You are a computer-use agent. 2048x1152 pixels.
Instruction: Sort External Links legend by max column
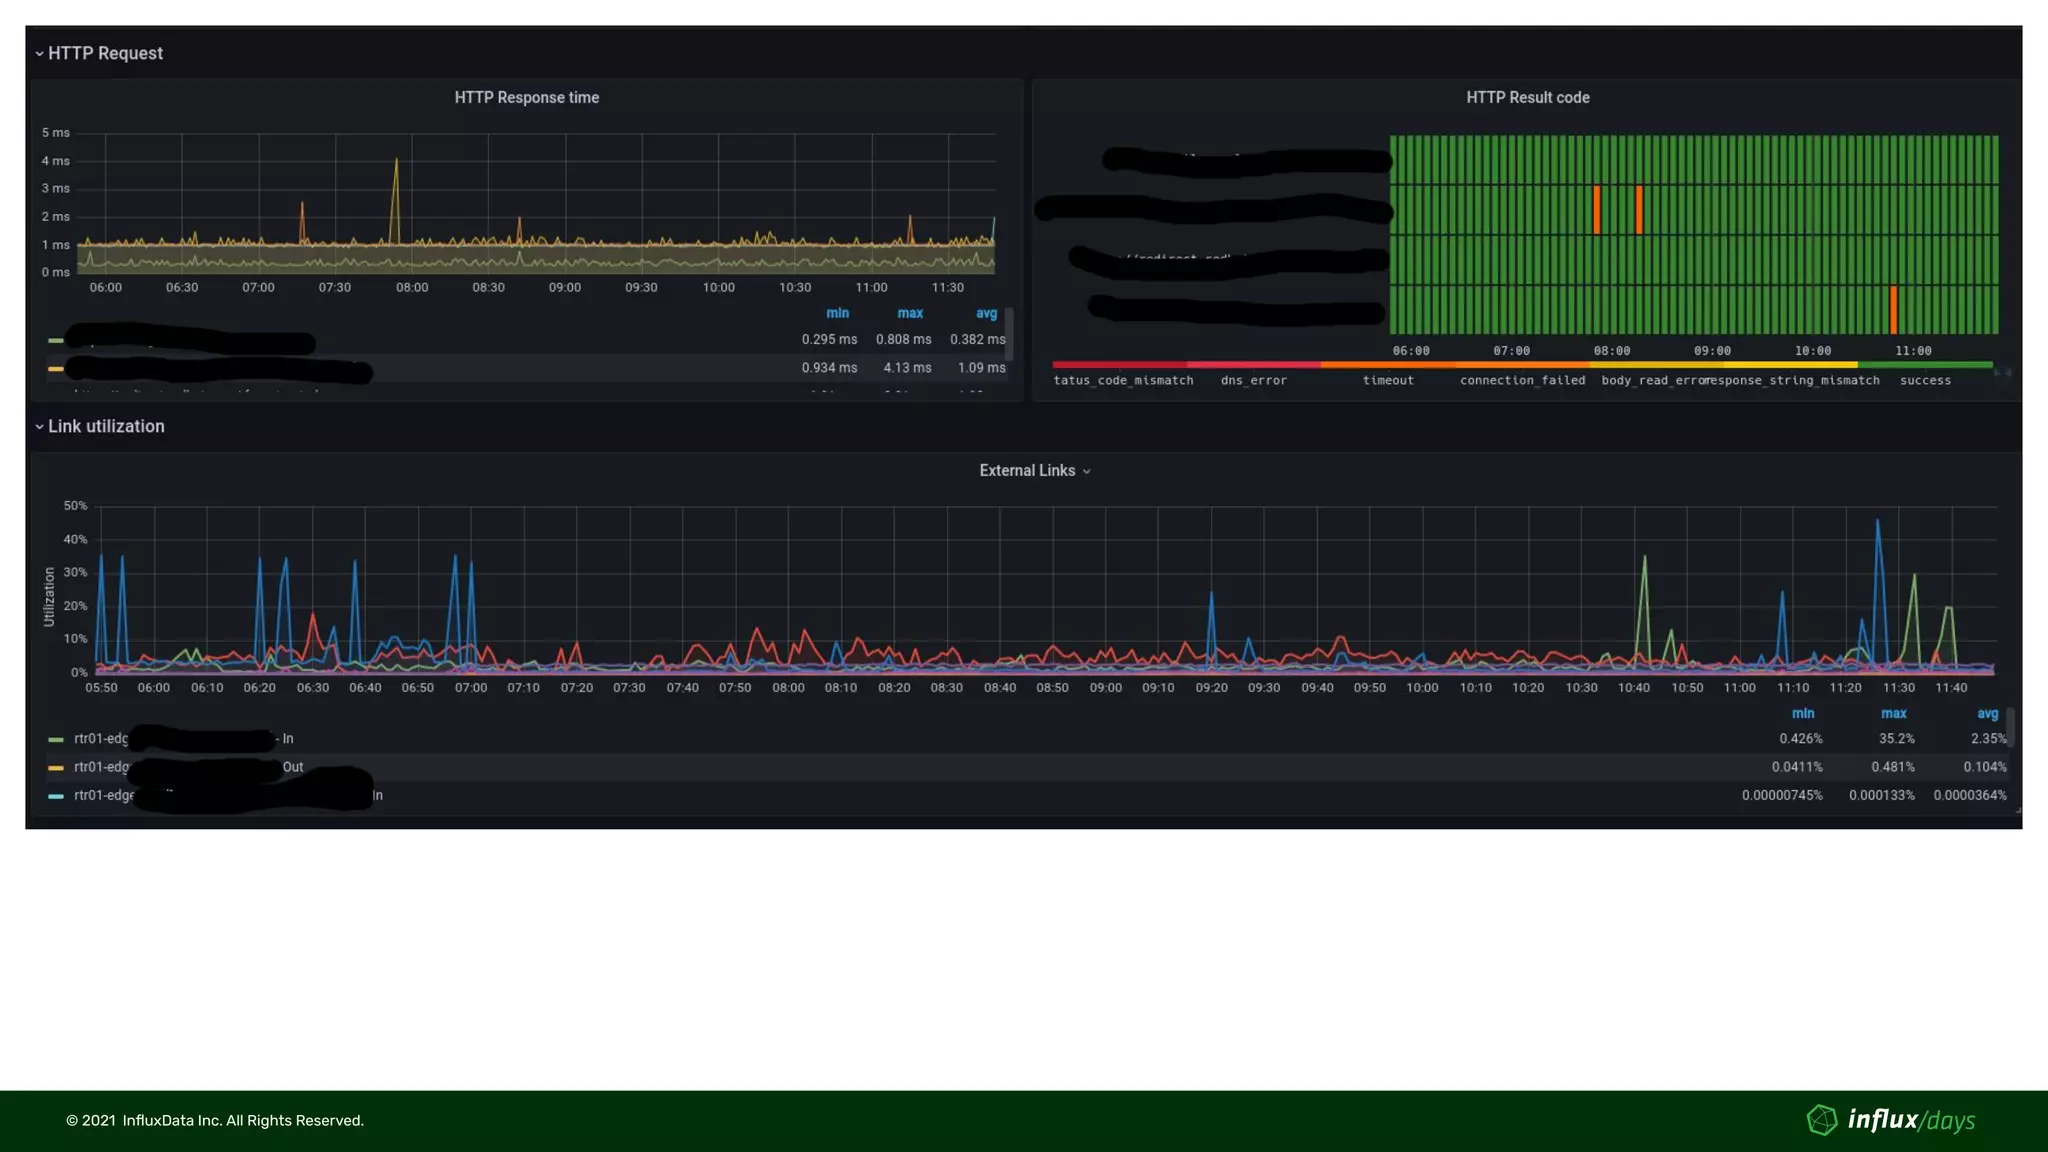[1893, 714]
